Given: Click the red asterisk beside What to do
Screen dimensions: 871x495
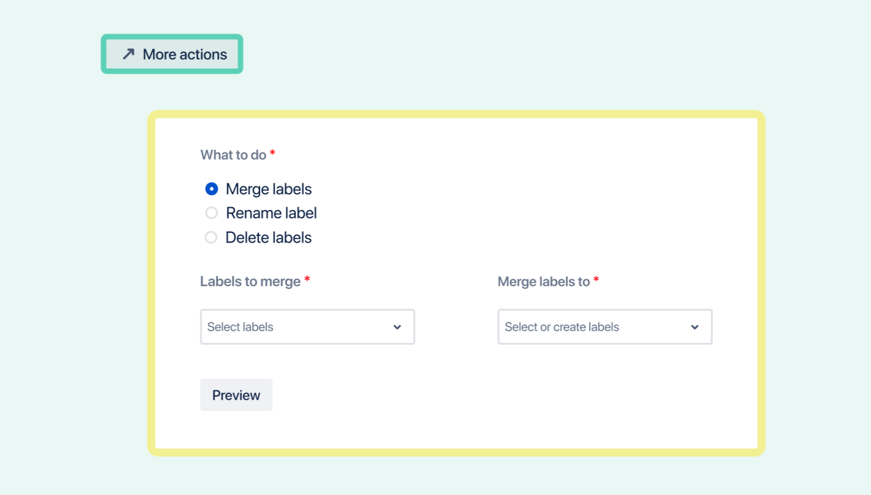Looking at the screenshot, I should [273, 153].
